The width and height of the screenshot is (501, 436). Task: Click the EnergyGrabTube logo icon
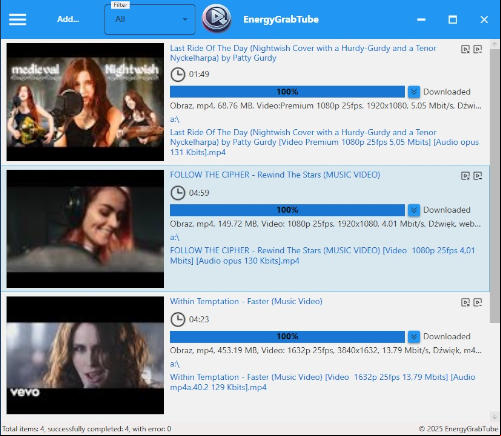click(216, 19)
